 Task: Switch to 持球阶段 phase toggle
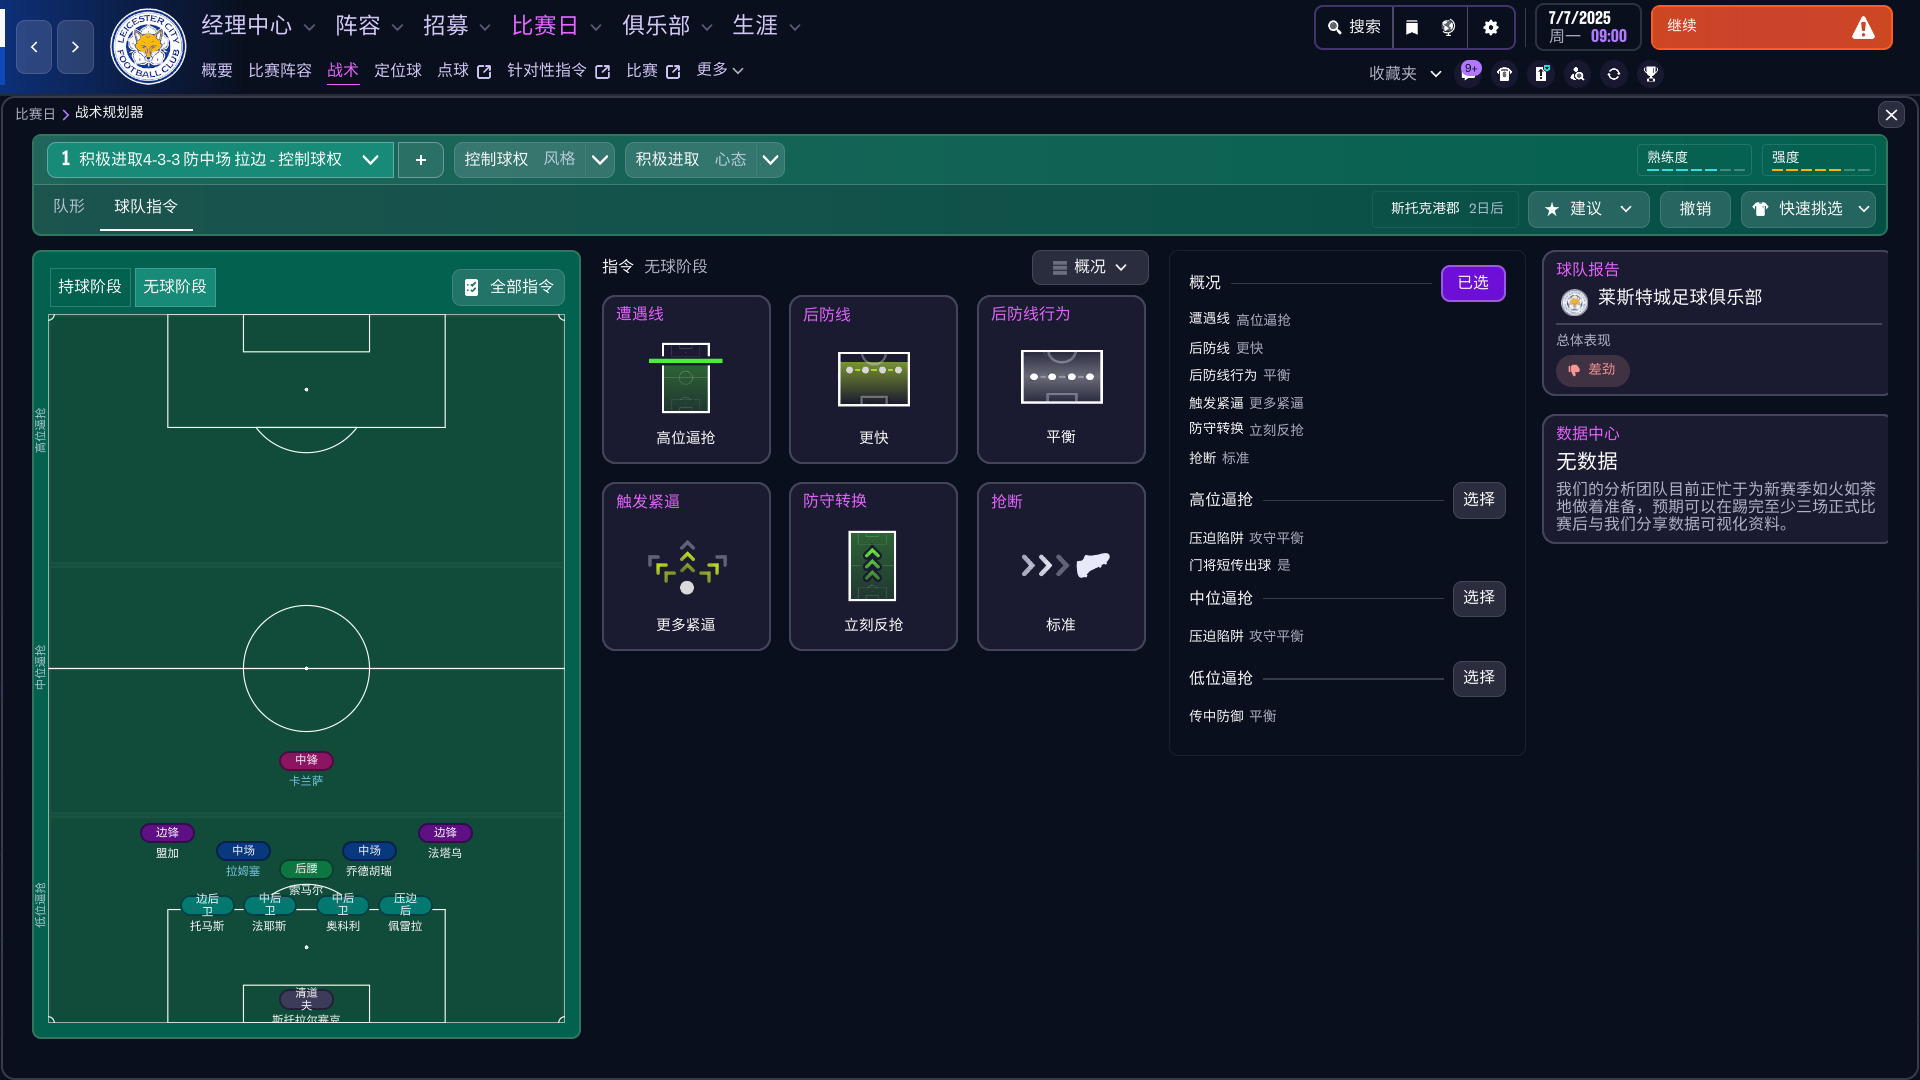pyautogui.click(x=90, y=287)
